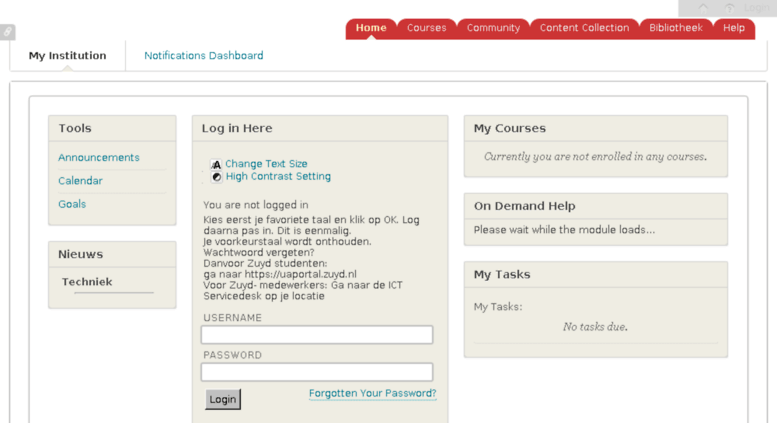Switch to the Courses tab

pos(427,28)
